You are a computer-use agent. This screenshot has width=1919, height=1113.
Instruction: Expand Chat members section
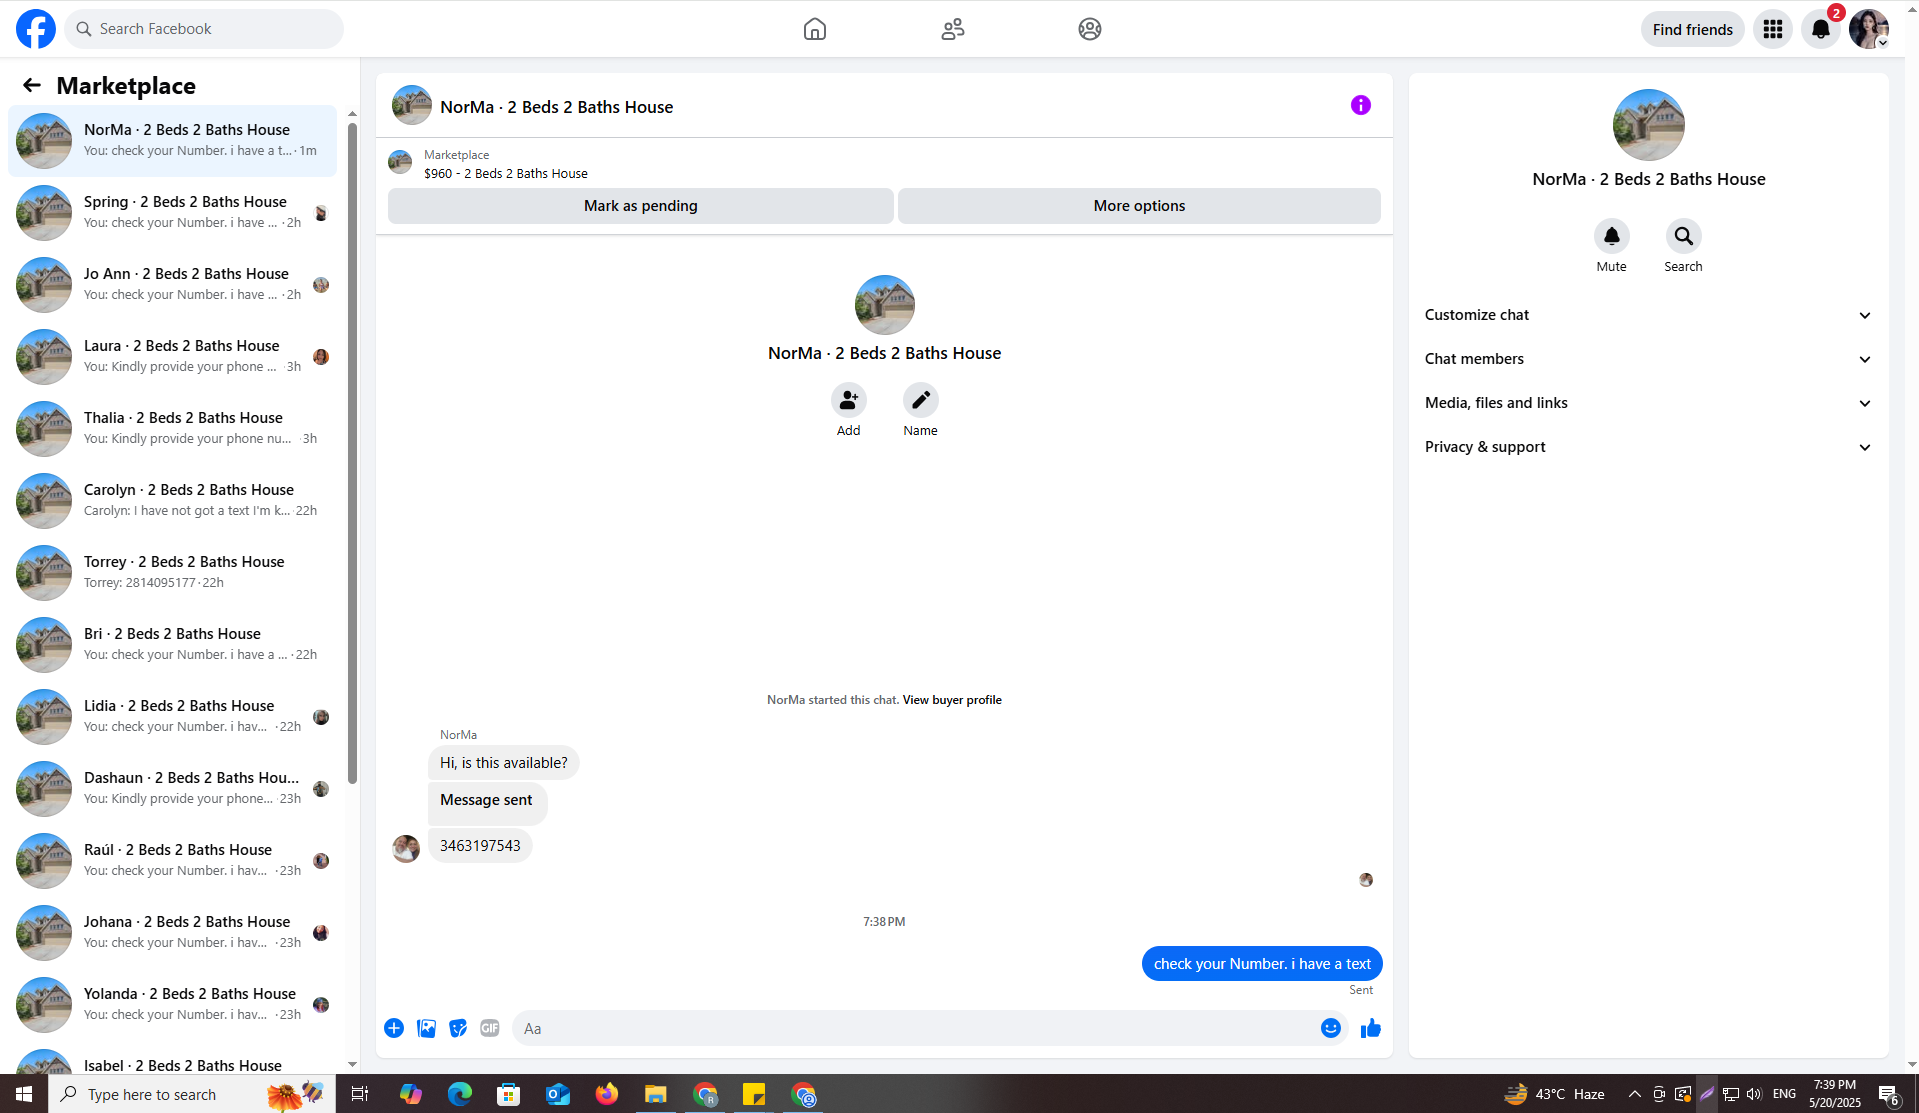[1648, 359]
